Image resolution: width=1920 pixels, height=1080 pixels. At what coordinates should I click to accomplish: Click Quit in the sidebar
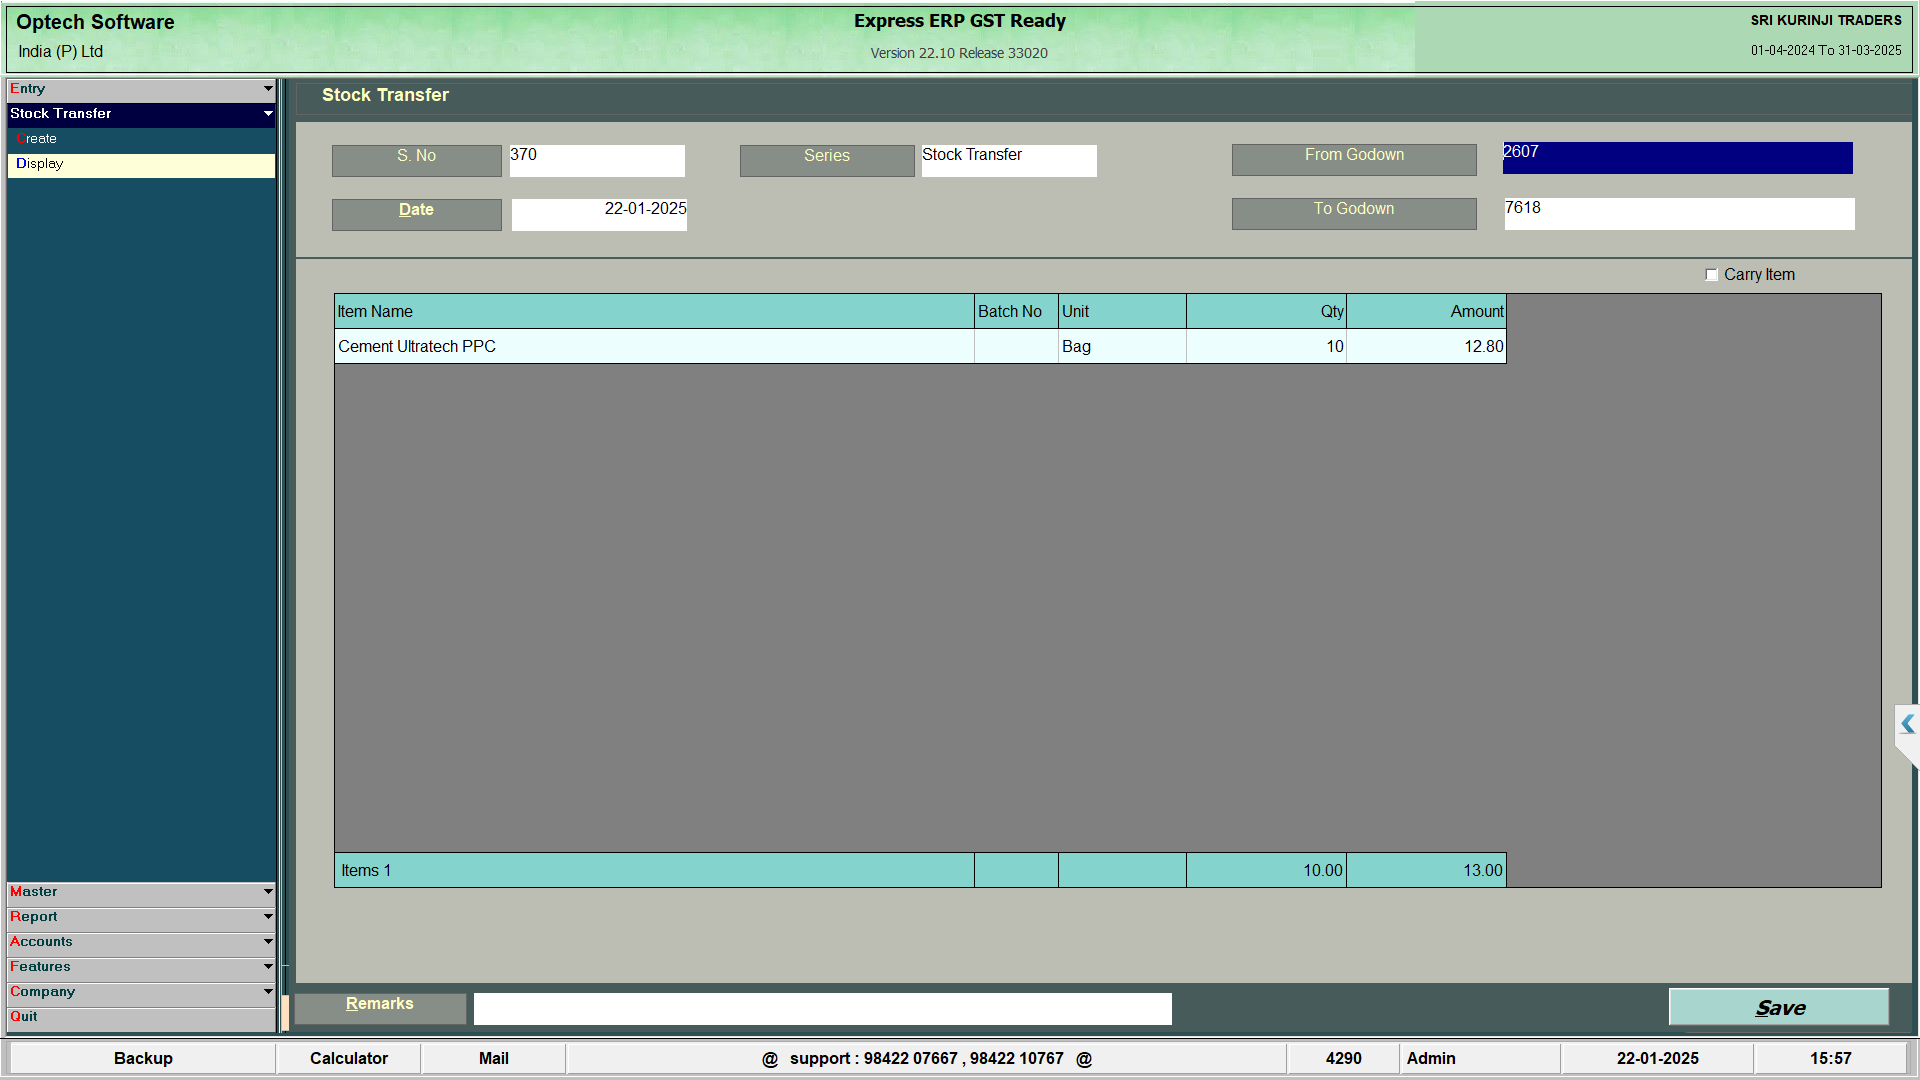coord(24,1017)
